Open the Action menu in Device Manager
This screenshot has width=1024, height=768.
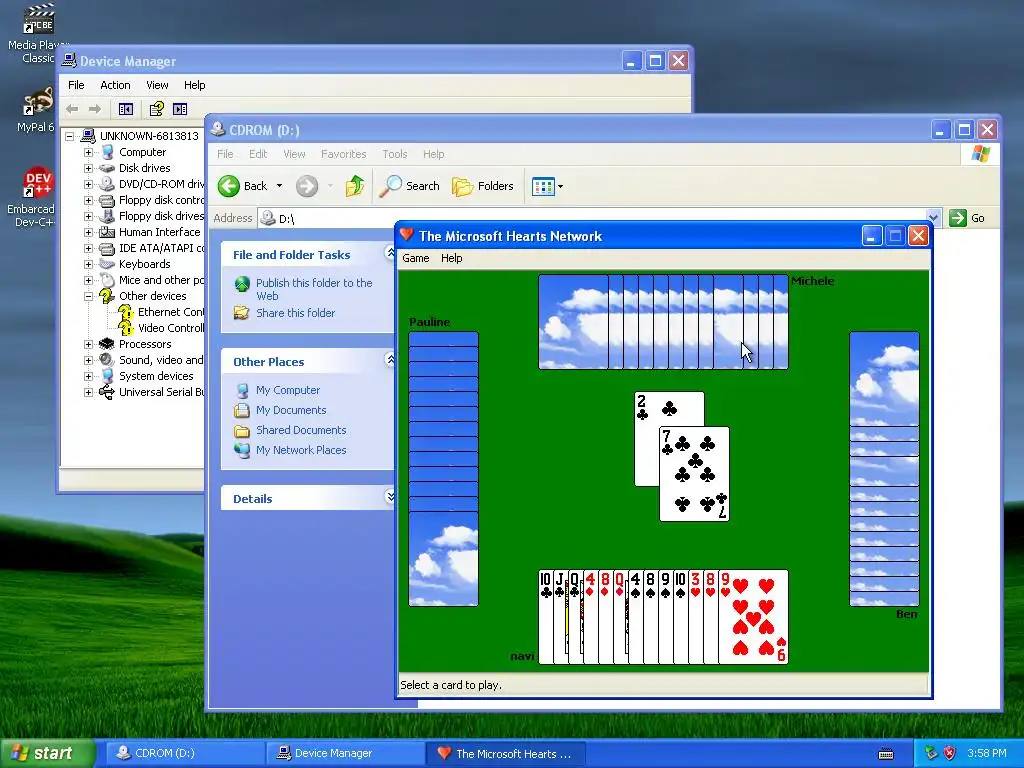click(115, 85)
